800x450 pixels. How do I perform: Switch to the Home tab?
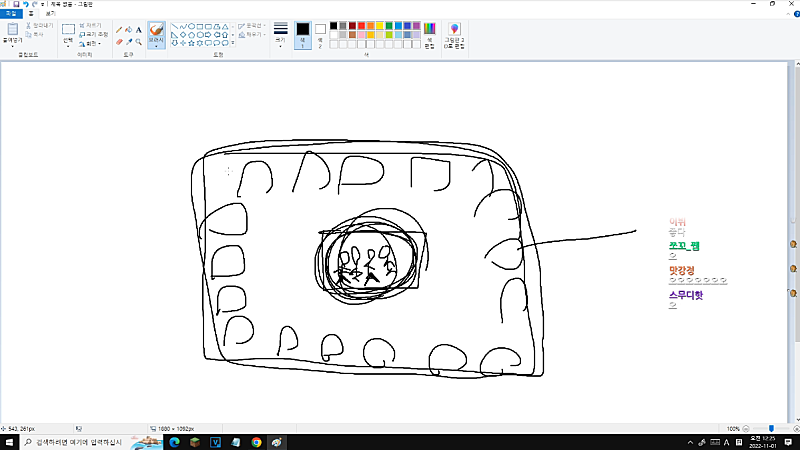(31, 14)
